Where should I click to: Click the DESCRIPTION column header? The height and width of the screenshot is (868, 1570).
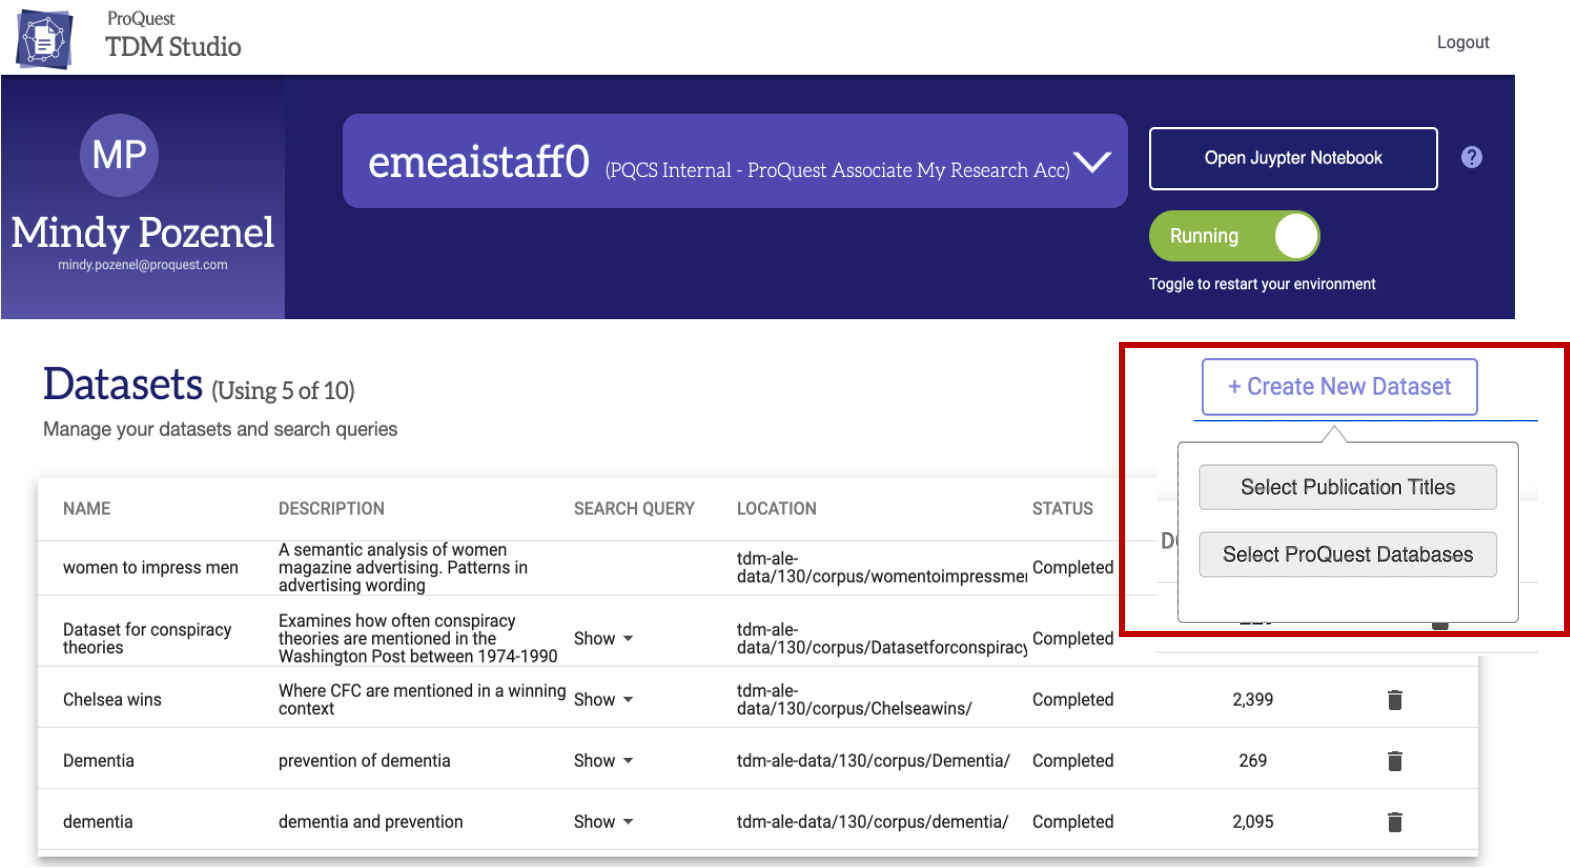pyautogui.click(x=331, y=509)
